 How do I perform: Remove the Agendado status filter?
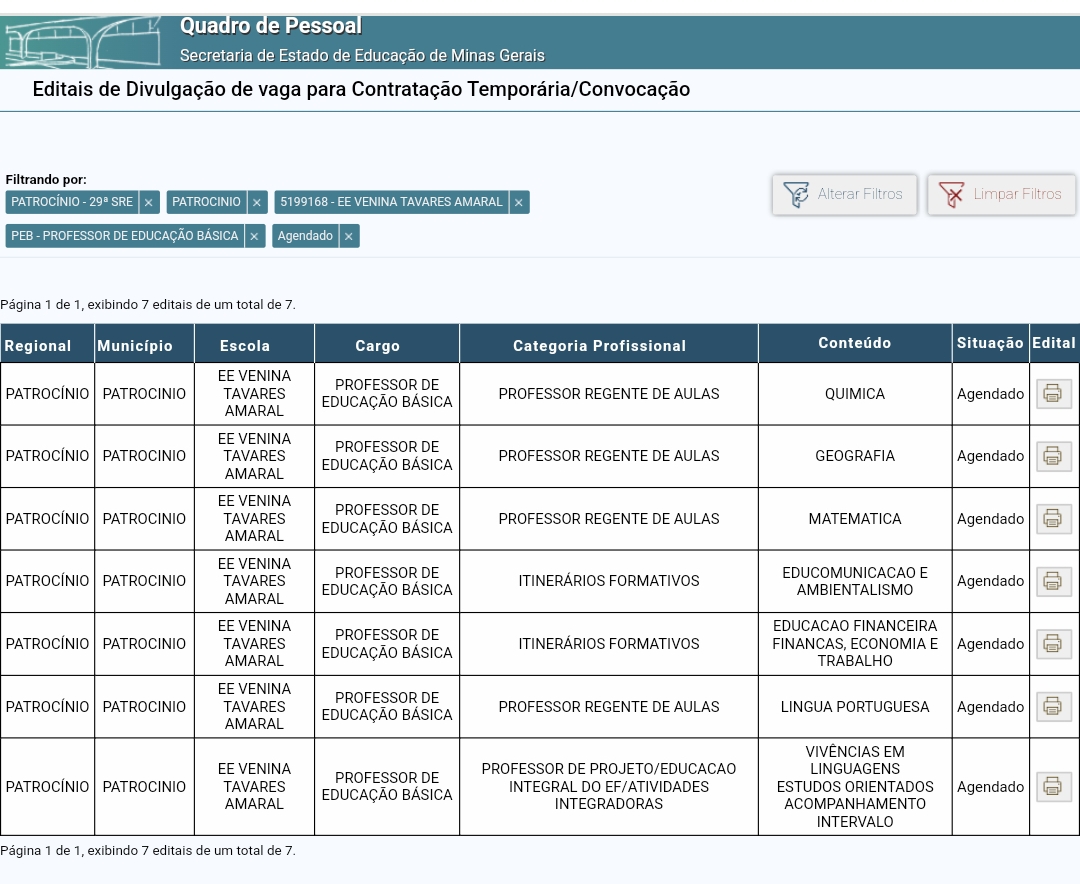348,237
